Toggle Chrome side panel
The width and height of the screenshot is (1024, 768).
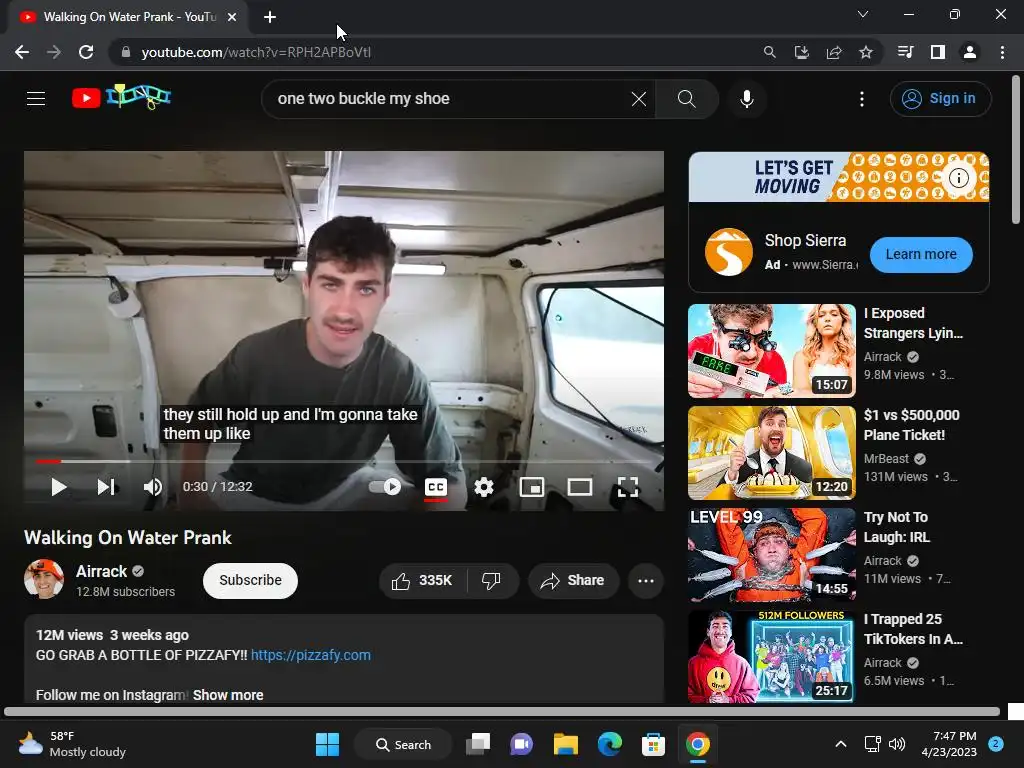tap(938, 52)
